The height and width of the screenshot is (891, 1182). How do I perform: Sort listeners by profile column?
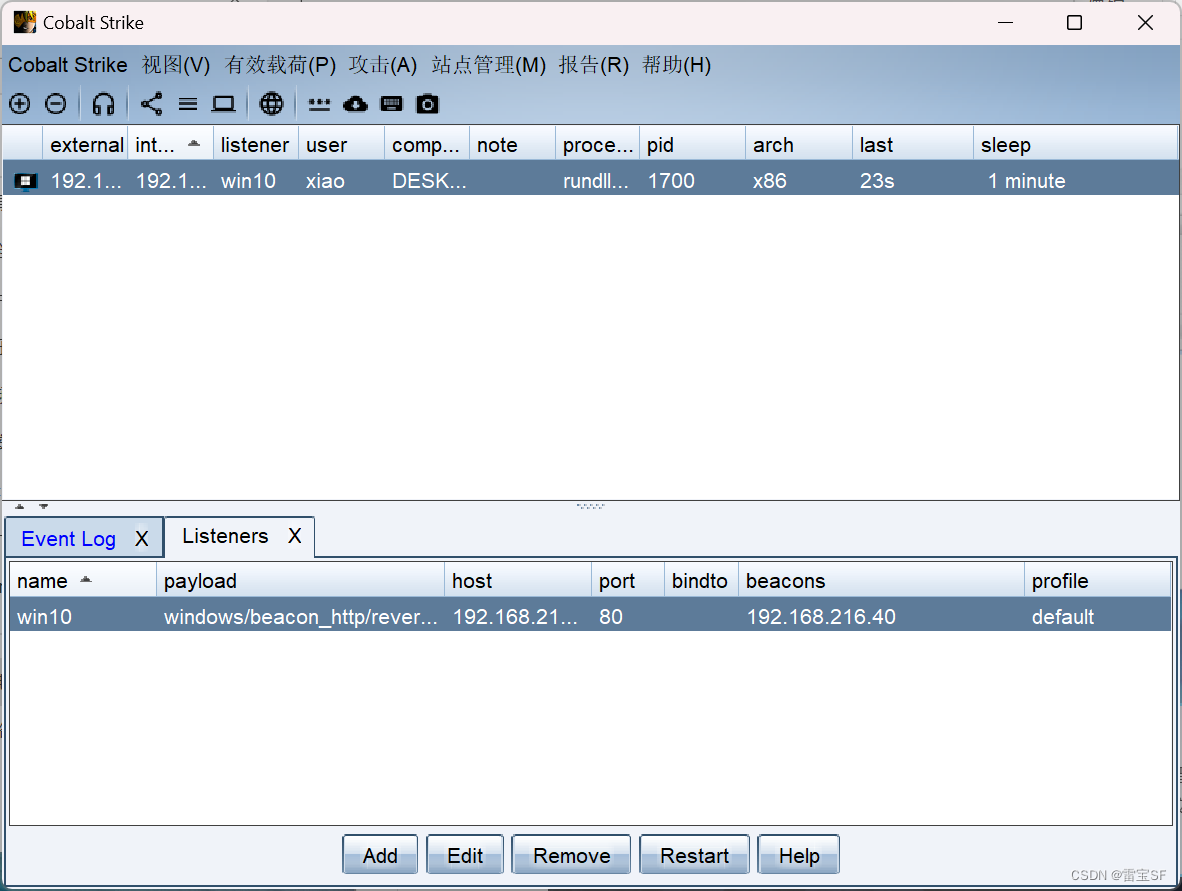coord(1098,580)
